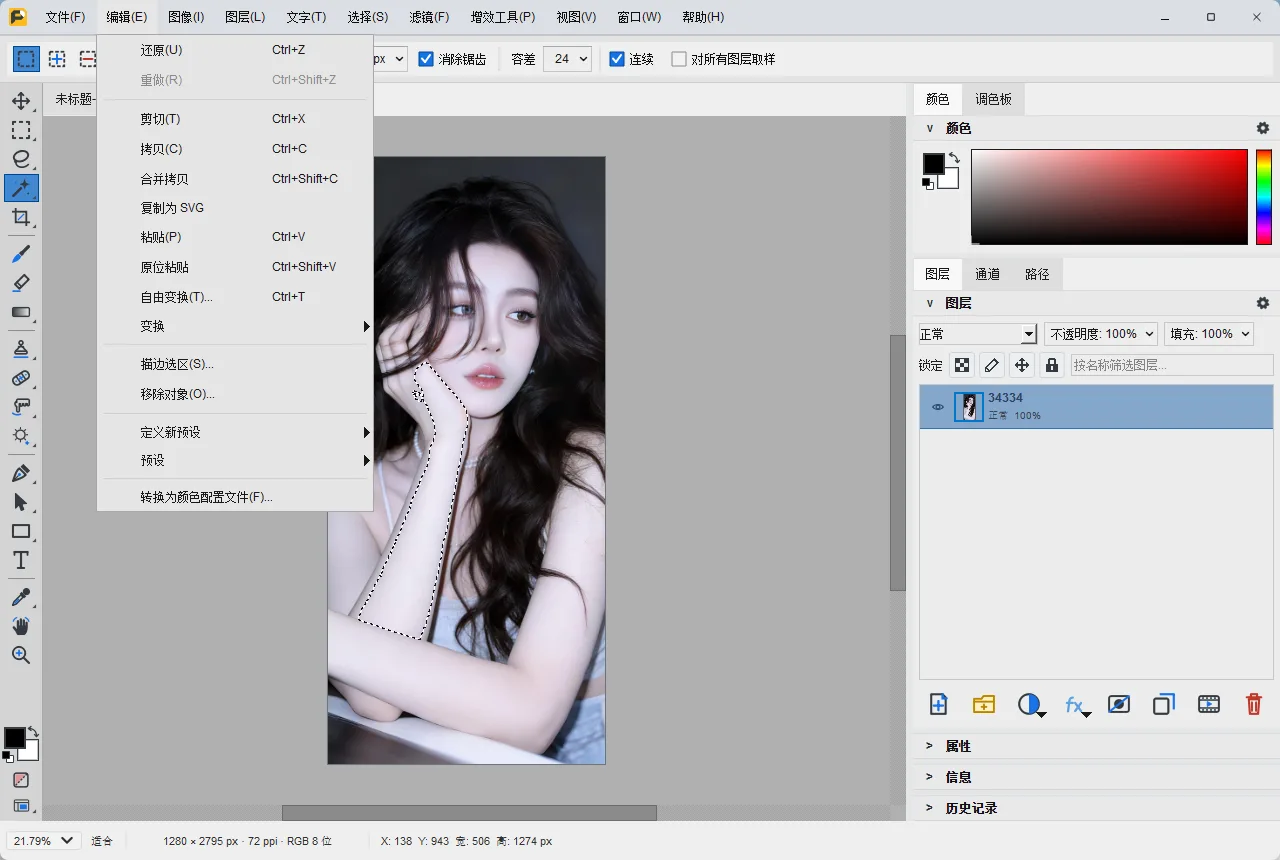Select the Zoom magnifier tool
Screen dimensions: 1280x860
tap(21, 655)
